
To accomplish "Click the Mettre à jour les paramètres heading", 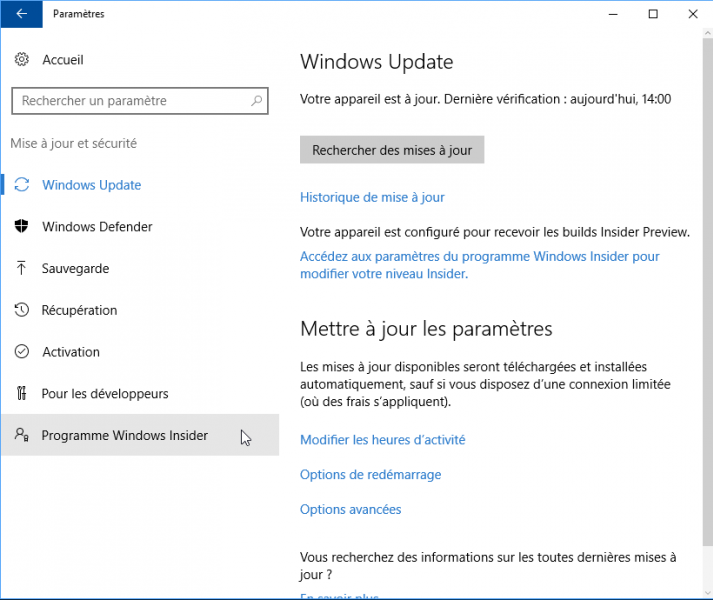I will click(x=426, y=328).
